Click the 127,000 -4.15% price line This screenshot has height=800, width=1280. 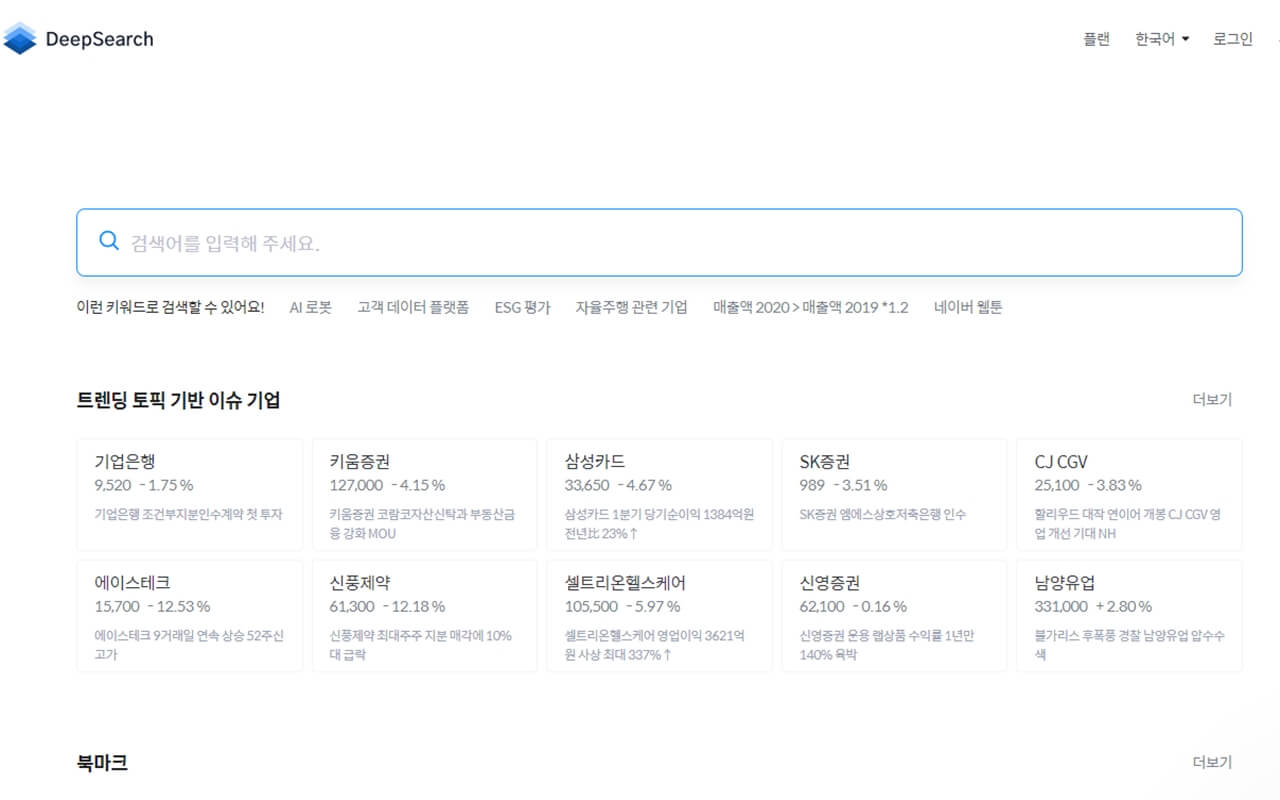[387, 485]
